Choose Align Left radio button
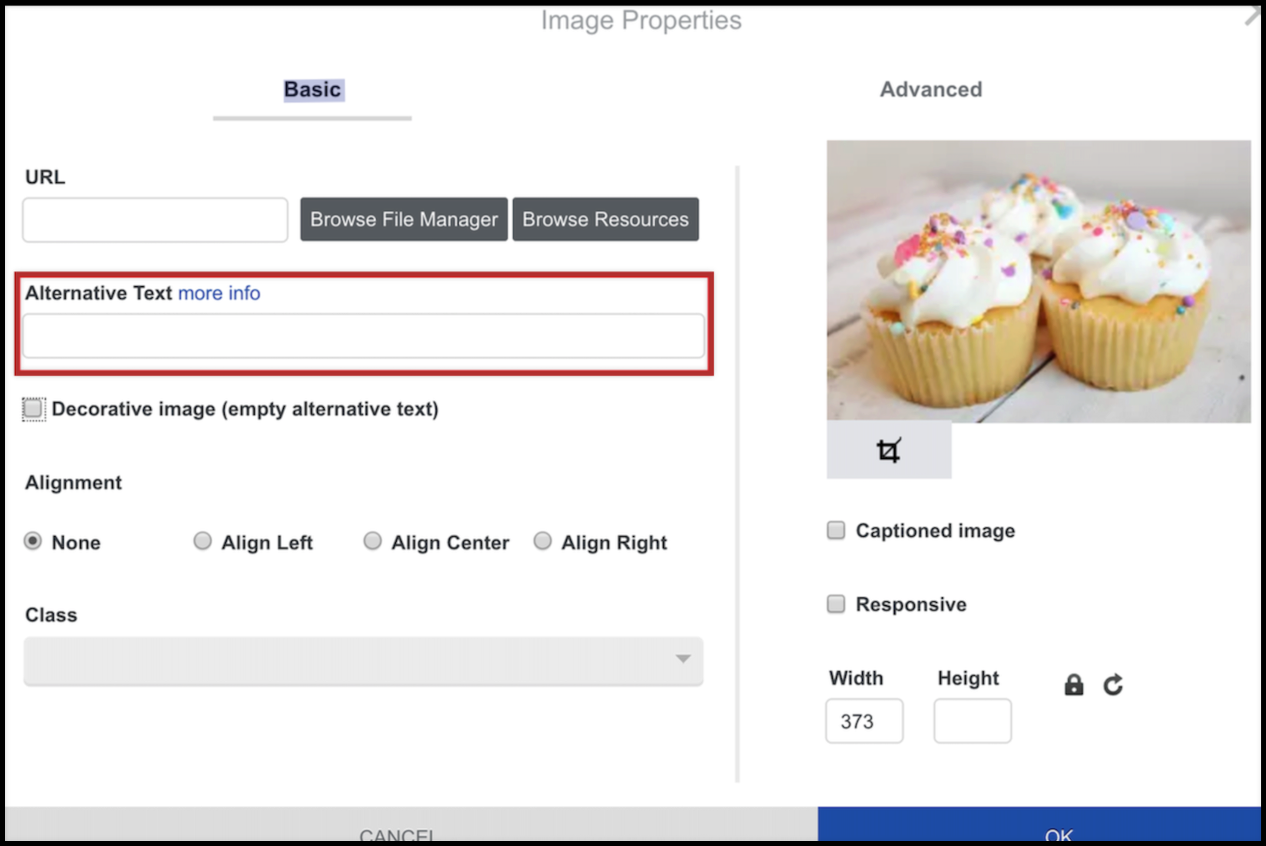1266x846 pixels. pyautogui.click(x=203, y=541)
